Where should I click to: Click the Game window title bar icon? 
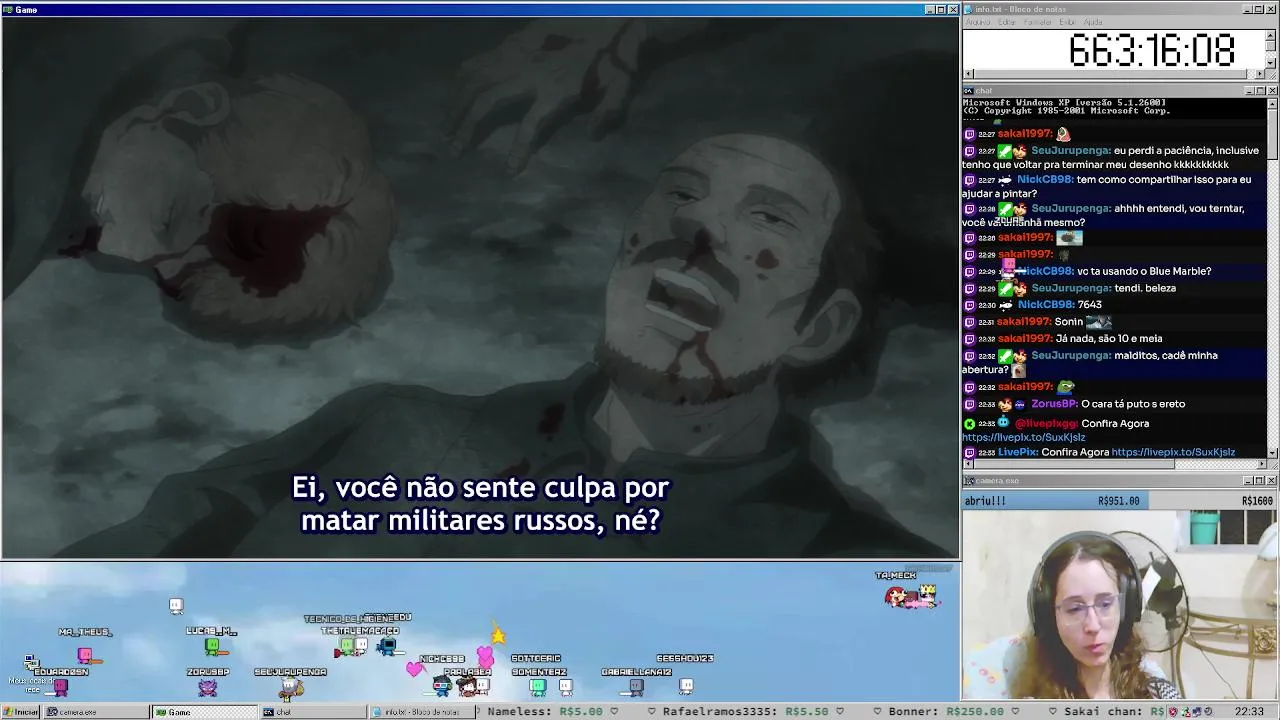(7, 9)
